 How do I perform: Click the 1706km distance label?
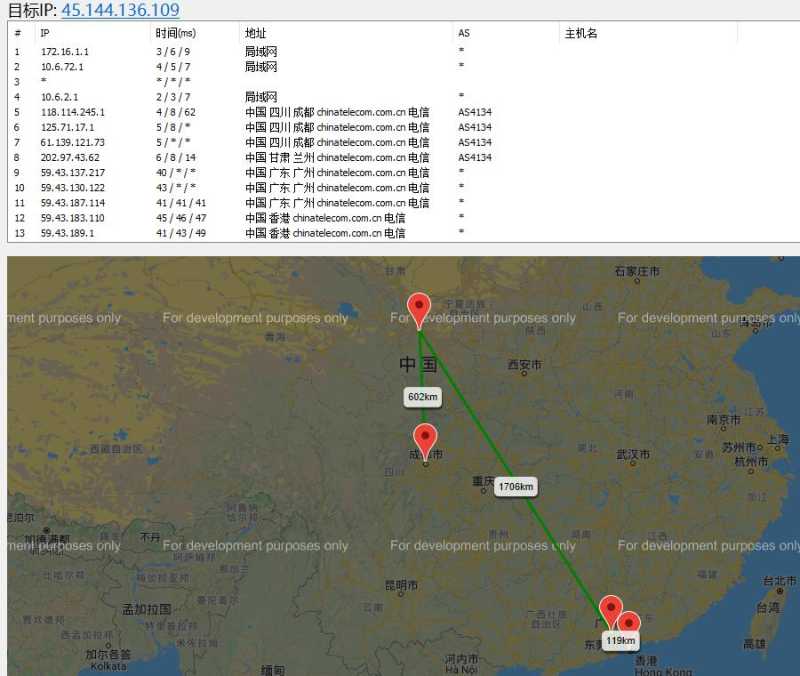coord(516,487)
